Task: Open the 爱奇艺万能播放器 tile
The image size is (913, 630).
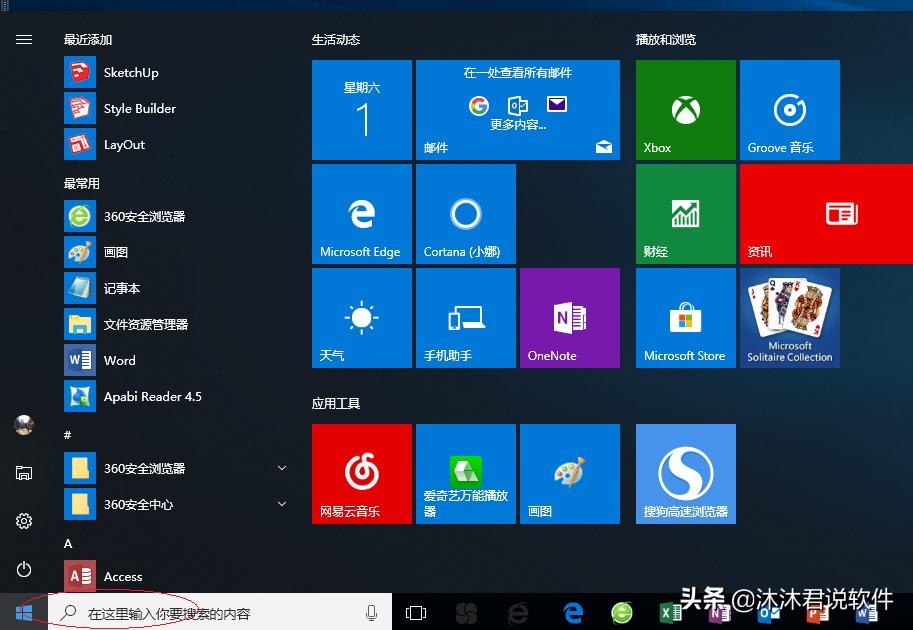Action: (x=466, y=474)
